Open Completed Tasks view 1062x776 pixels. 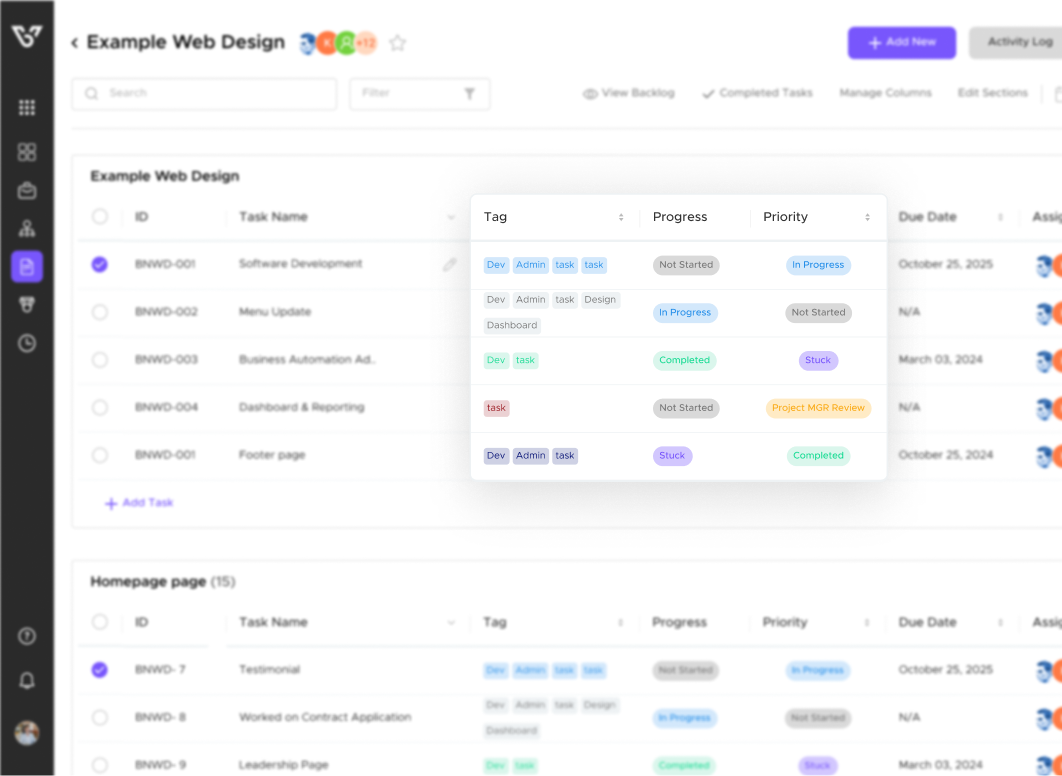click(x=757, y=93)
